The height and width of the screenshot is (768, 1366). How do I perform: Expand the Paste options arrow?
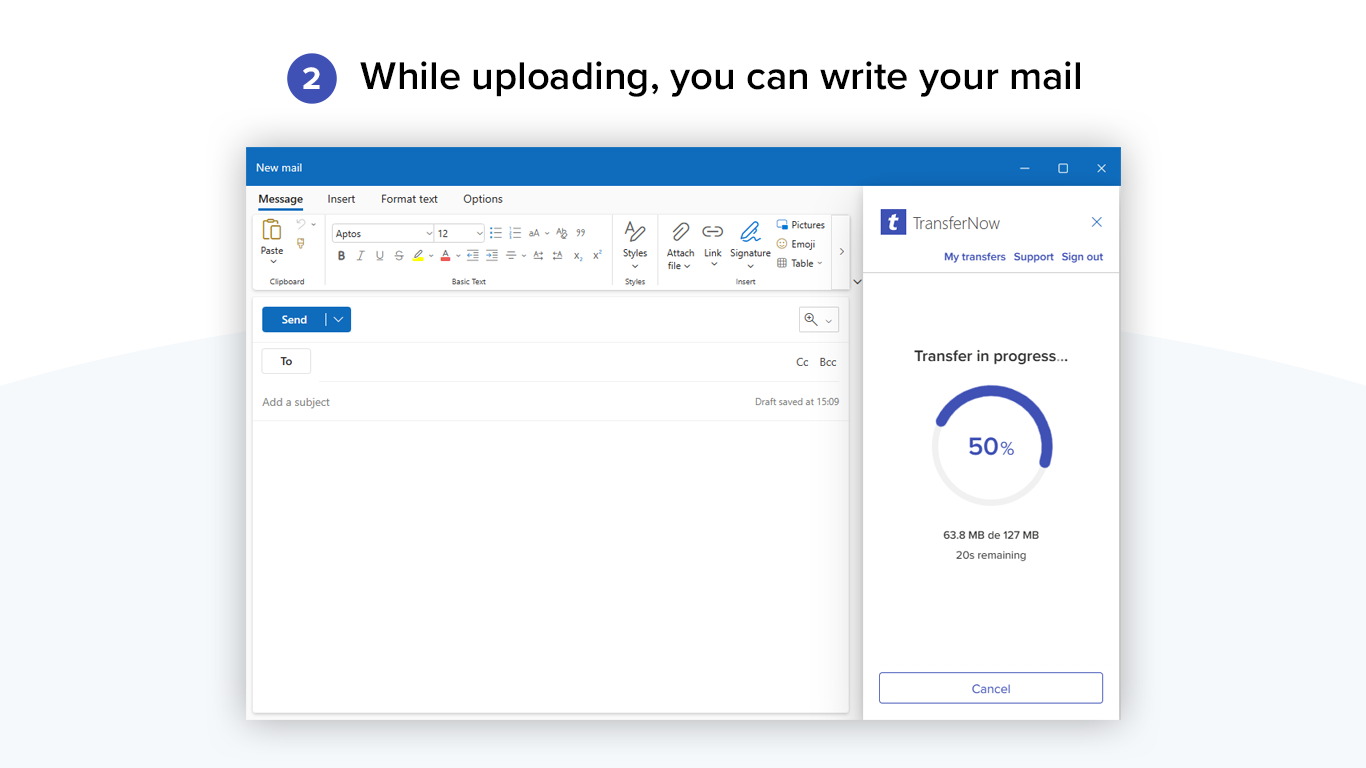point(272,262)
